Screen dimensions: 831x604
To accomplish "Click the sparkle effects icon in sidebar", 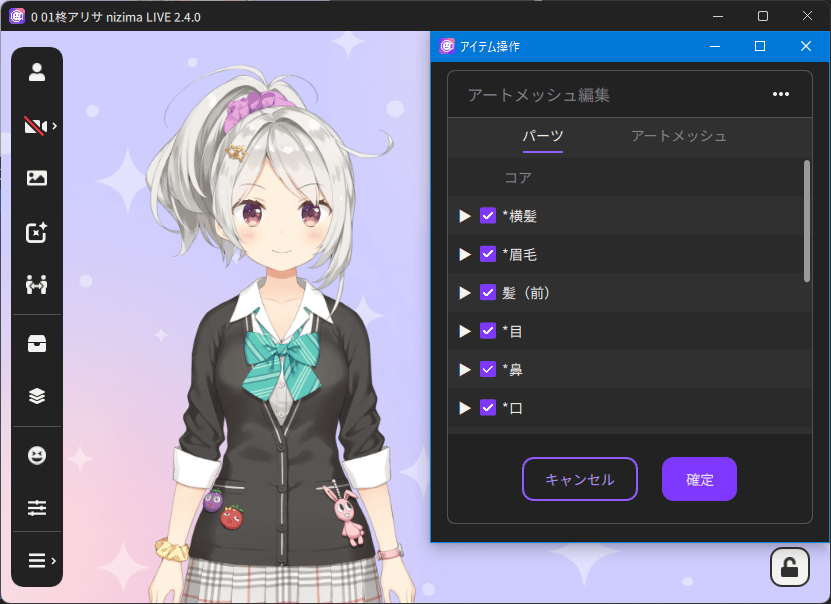I will pyautogui.click(x=37, y=232).
